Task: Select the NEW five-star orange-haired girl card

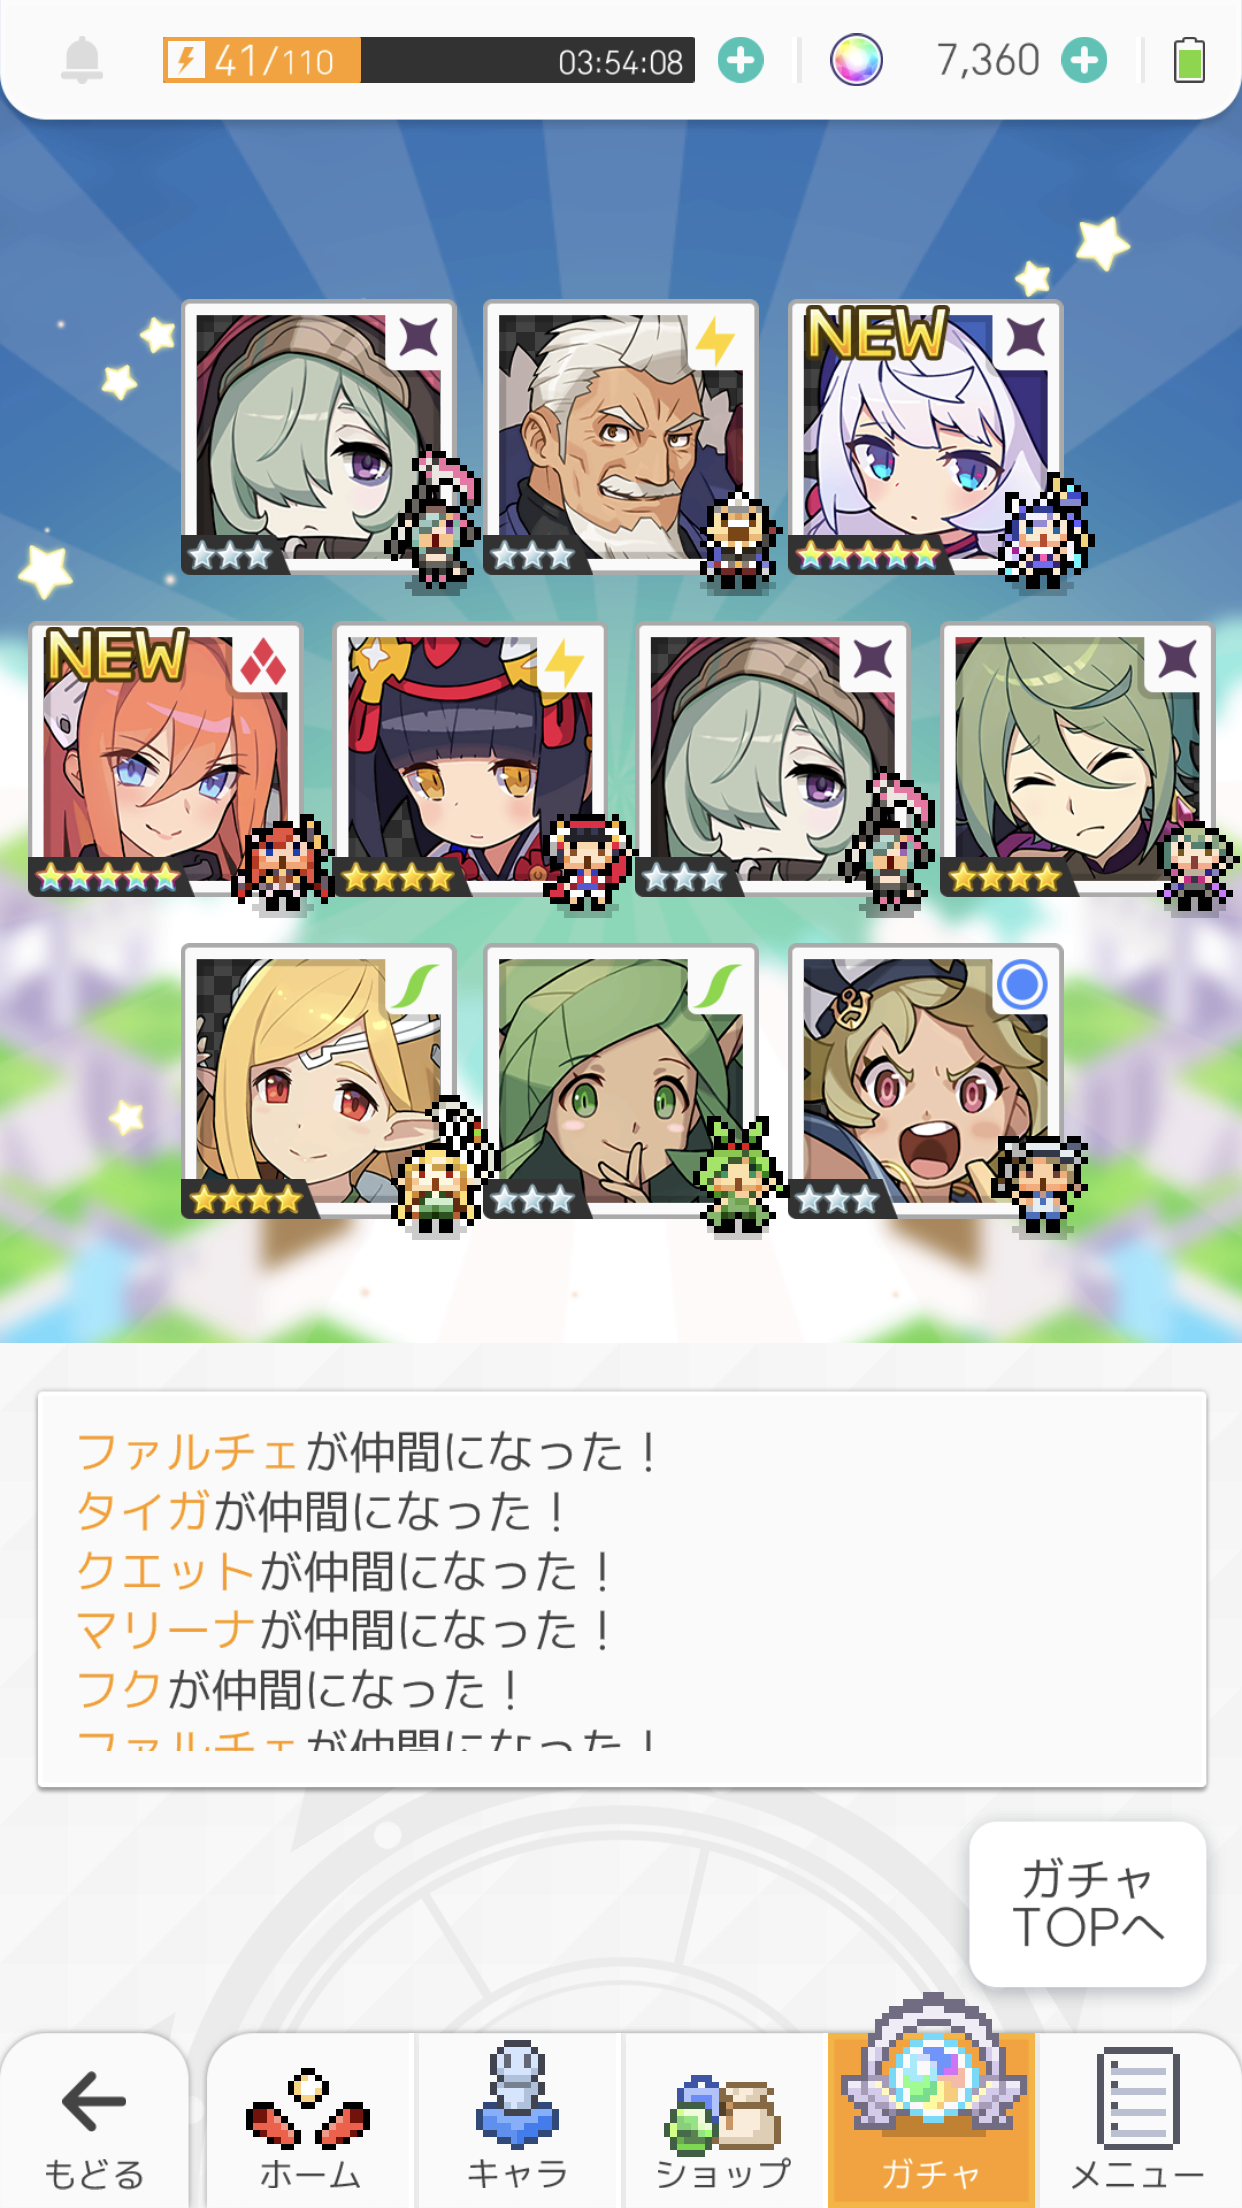Action: pyautogui.click(x=166, y=759)
